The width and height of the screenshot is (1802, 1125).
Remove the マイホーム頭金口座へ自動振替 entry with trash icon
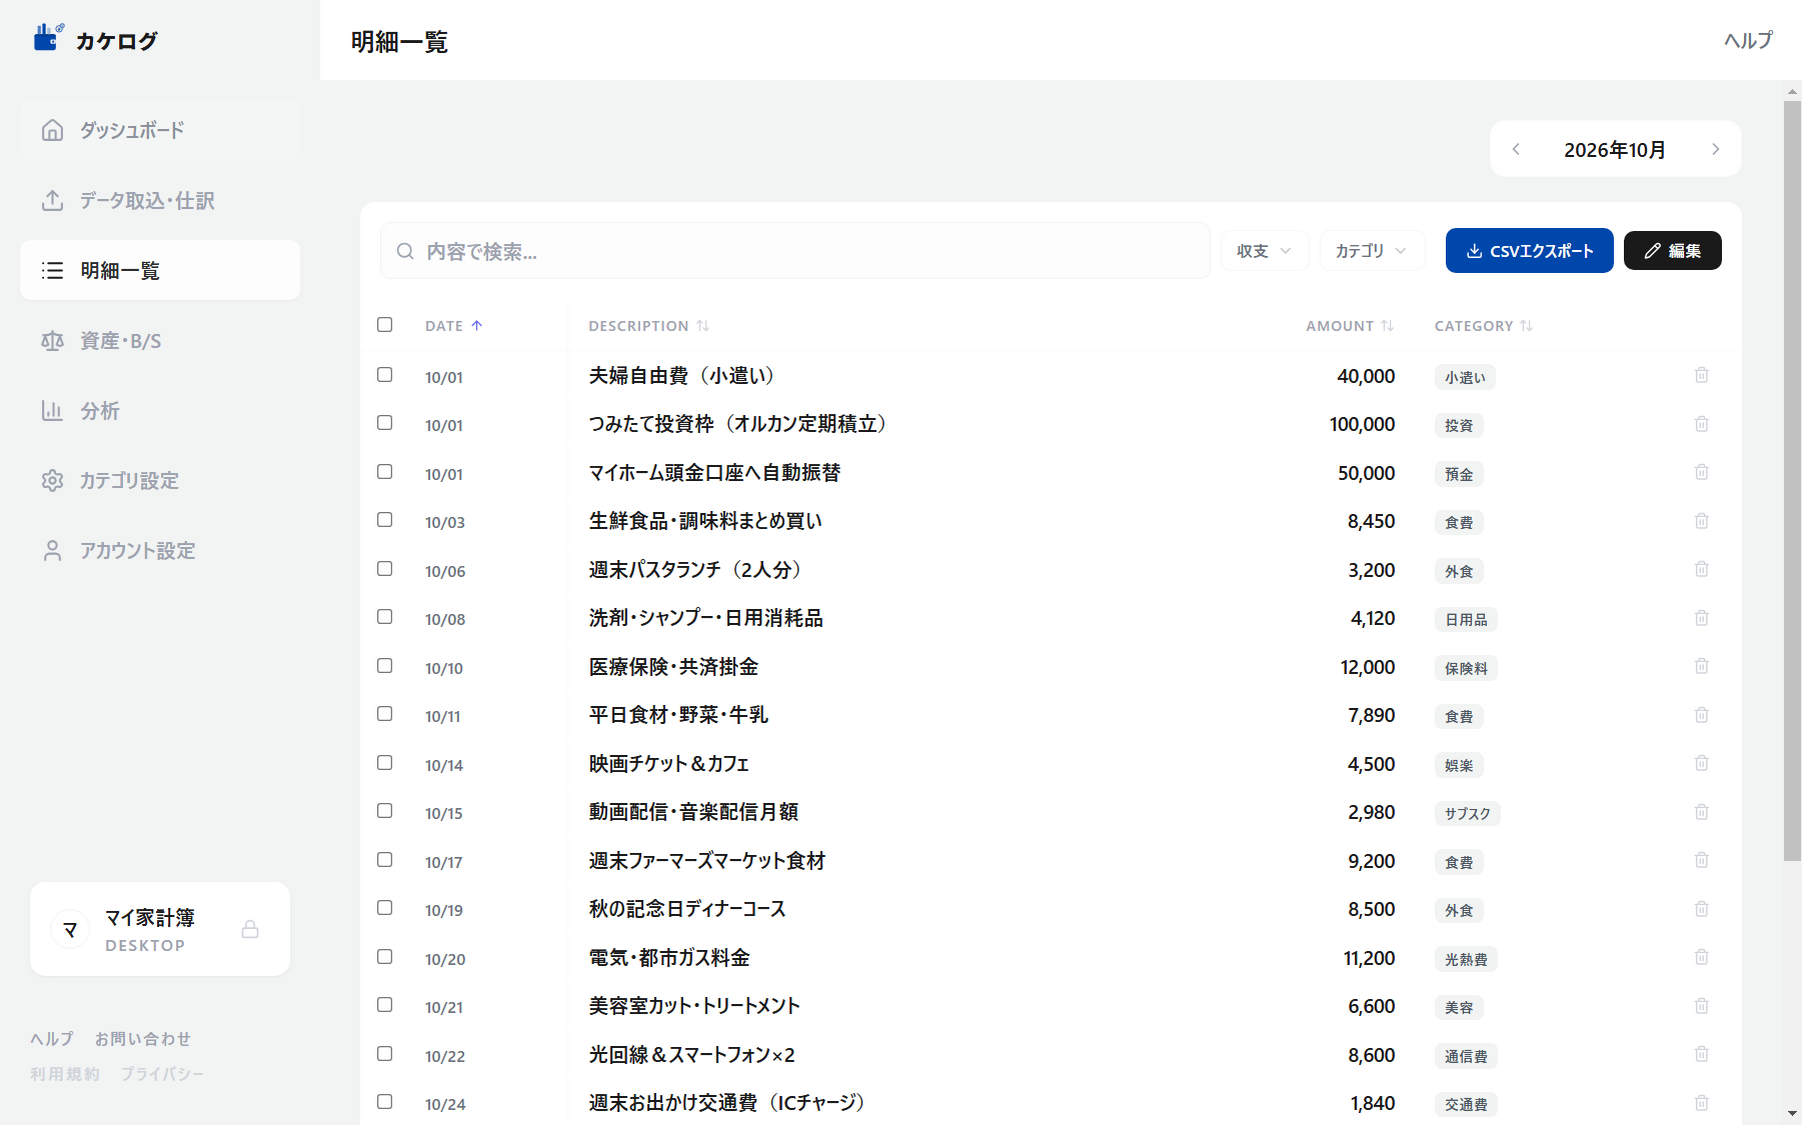coord(1701,472)
